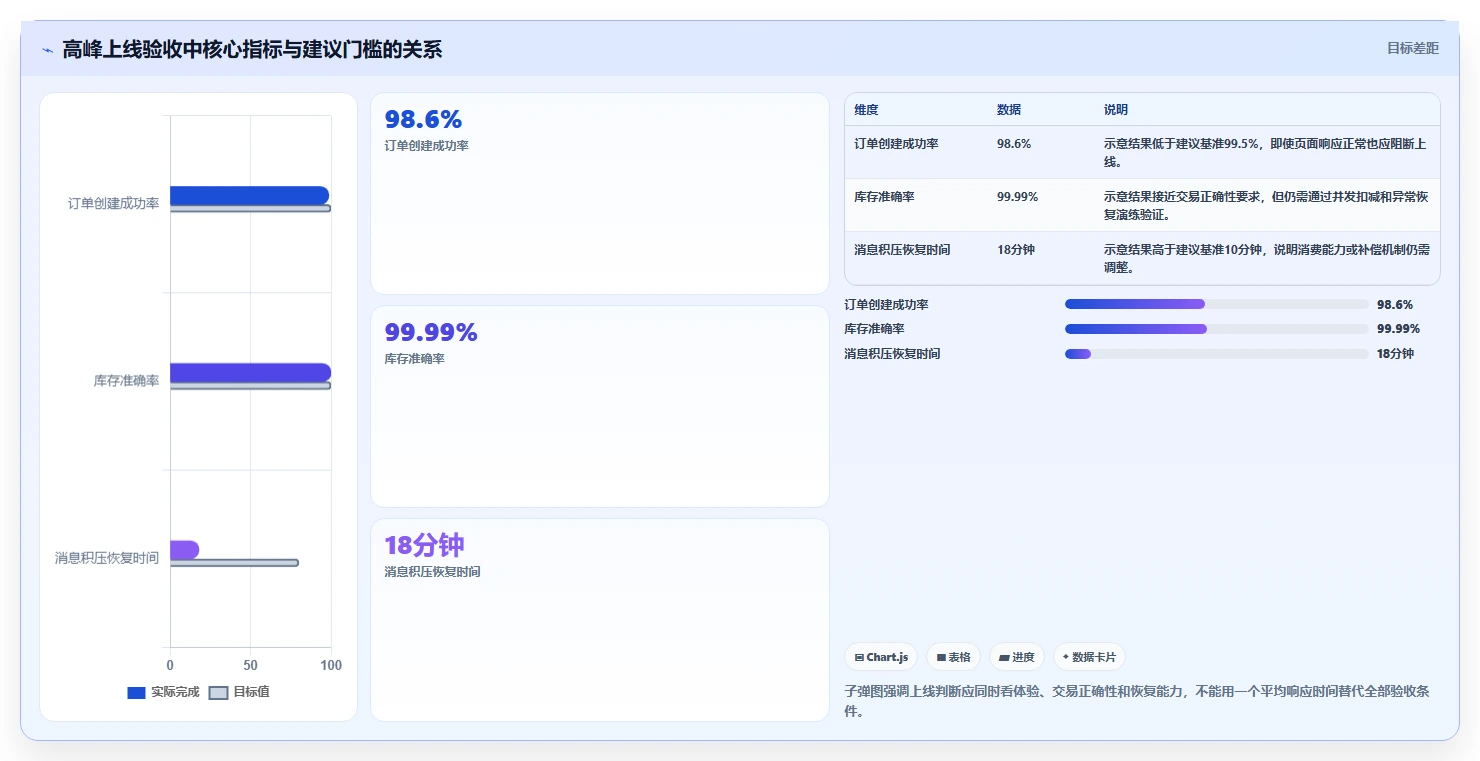
Task: Click the 98.6% cell in the table
Action: pyautogui.click(x=1014, y=144)
